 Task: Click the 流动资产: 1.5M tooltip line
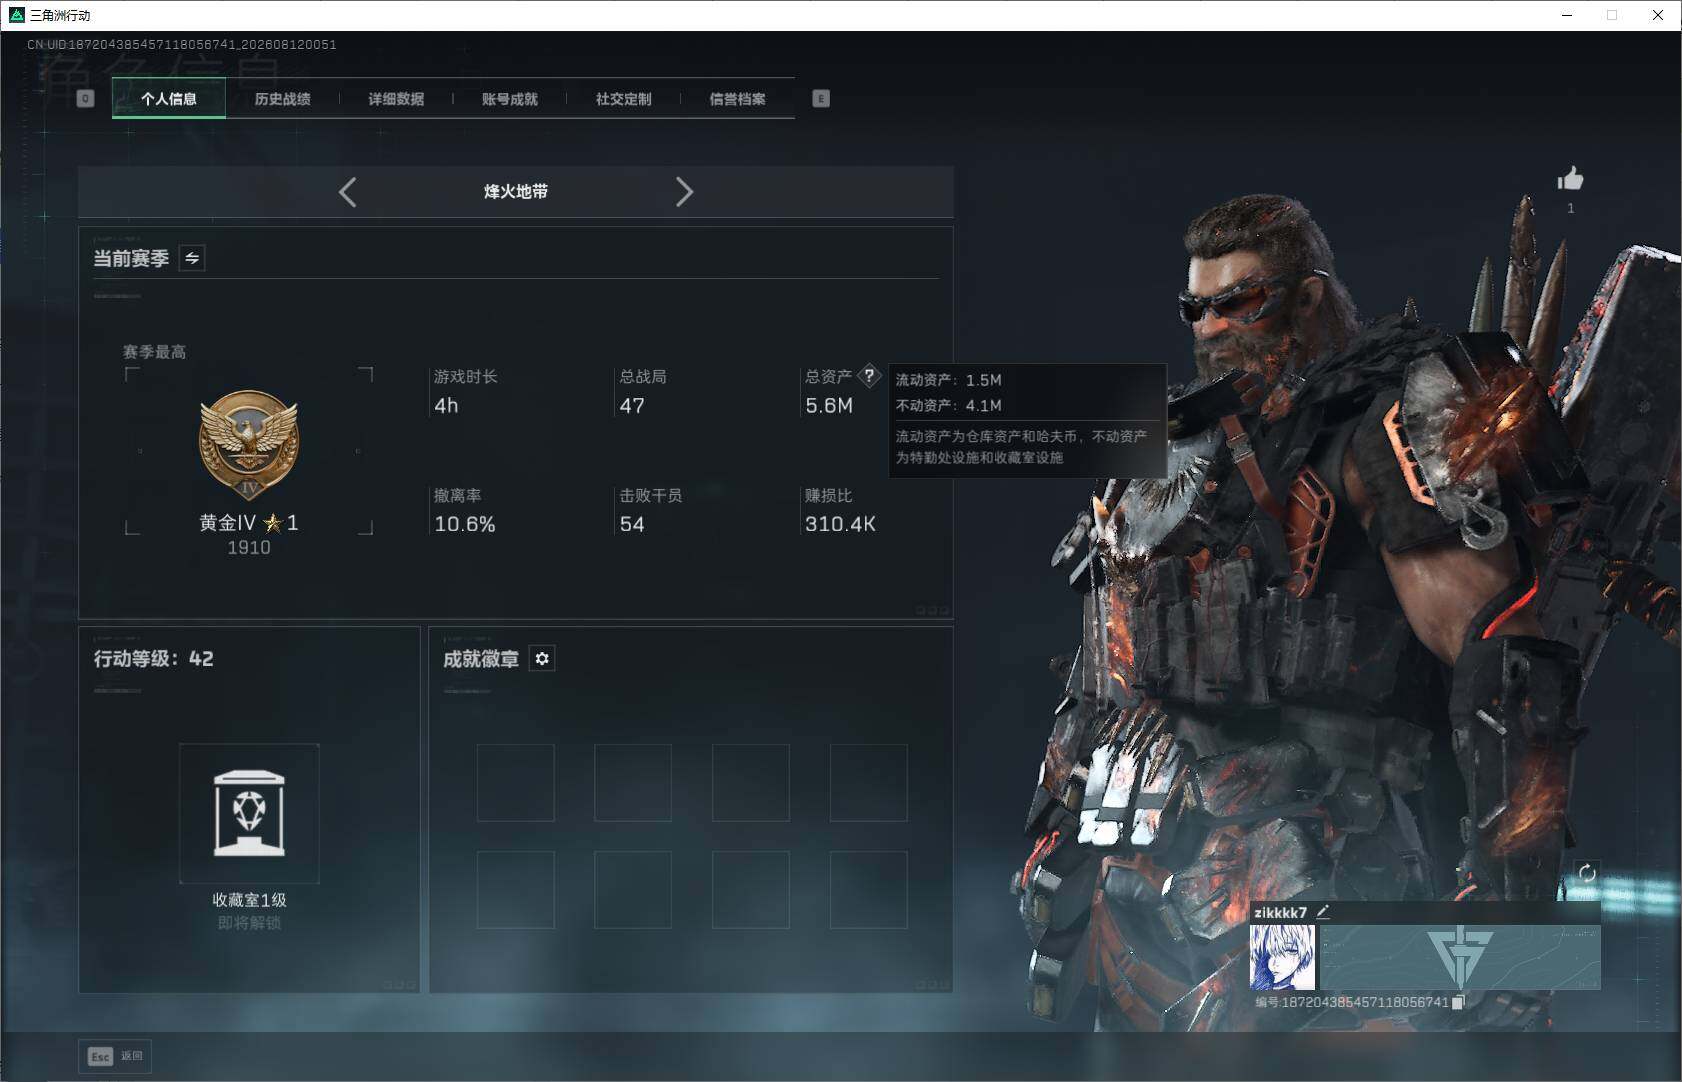(948, 380)
